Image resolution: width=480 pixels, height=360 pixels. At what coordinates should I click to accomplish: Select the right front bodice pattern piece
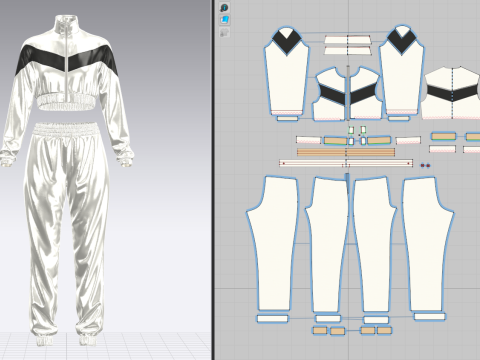[365, 93]
